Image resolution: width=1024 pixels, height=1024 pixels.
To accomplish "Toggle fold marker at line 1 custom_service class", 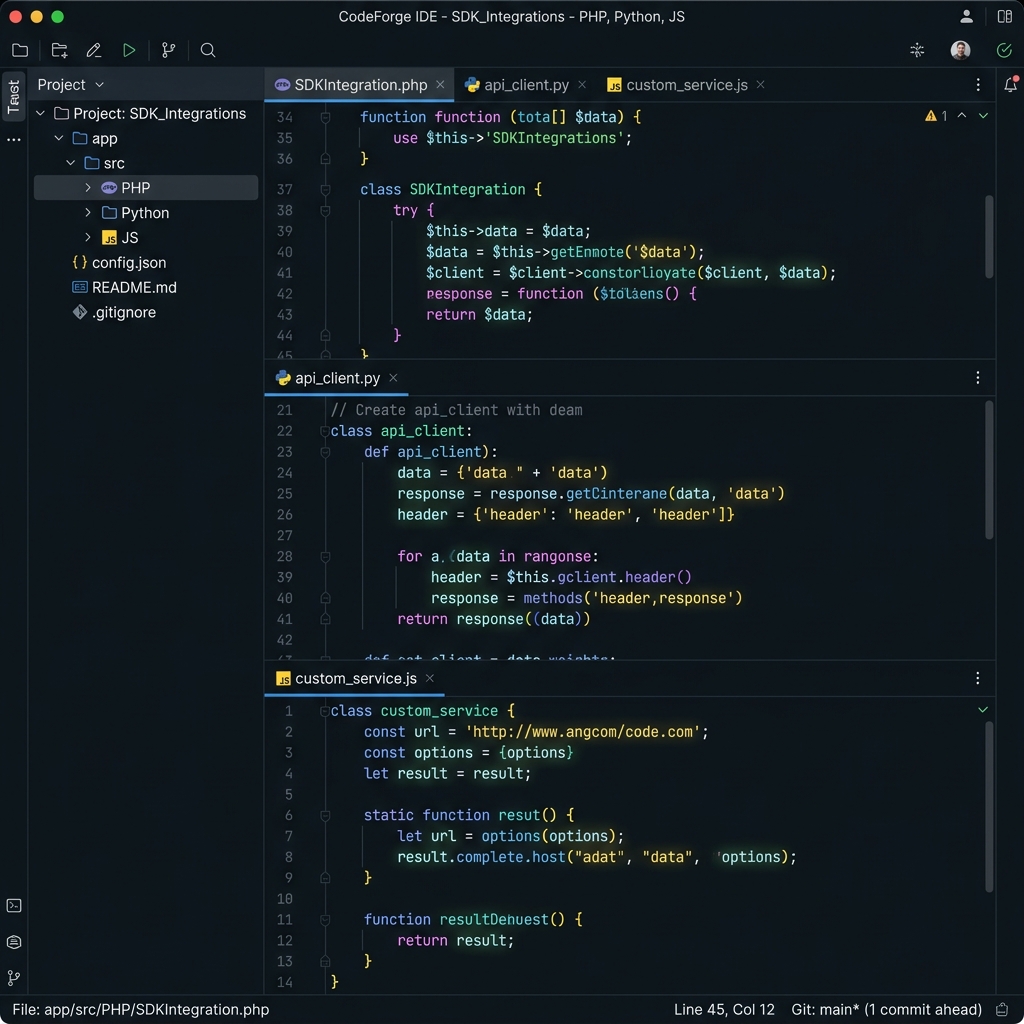I will point(325,711).
